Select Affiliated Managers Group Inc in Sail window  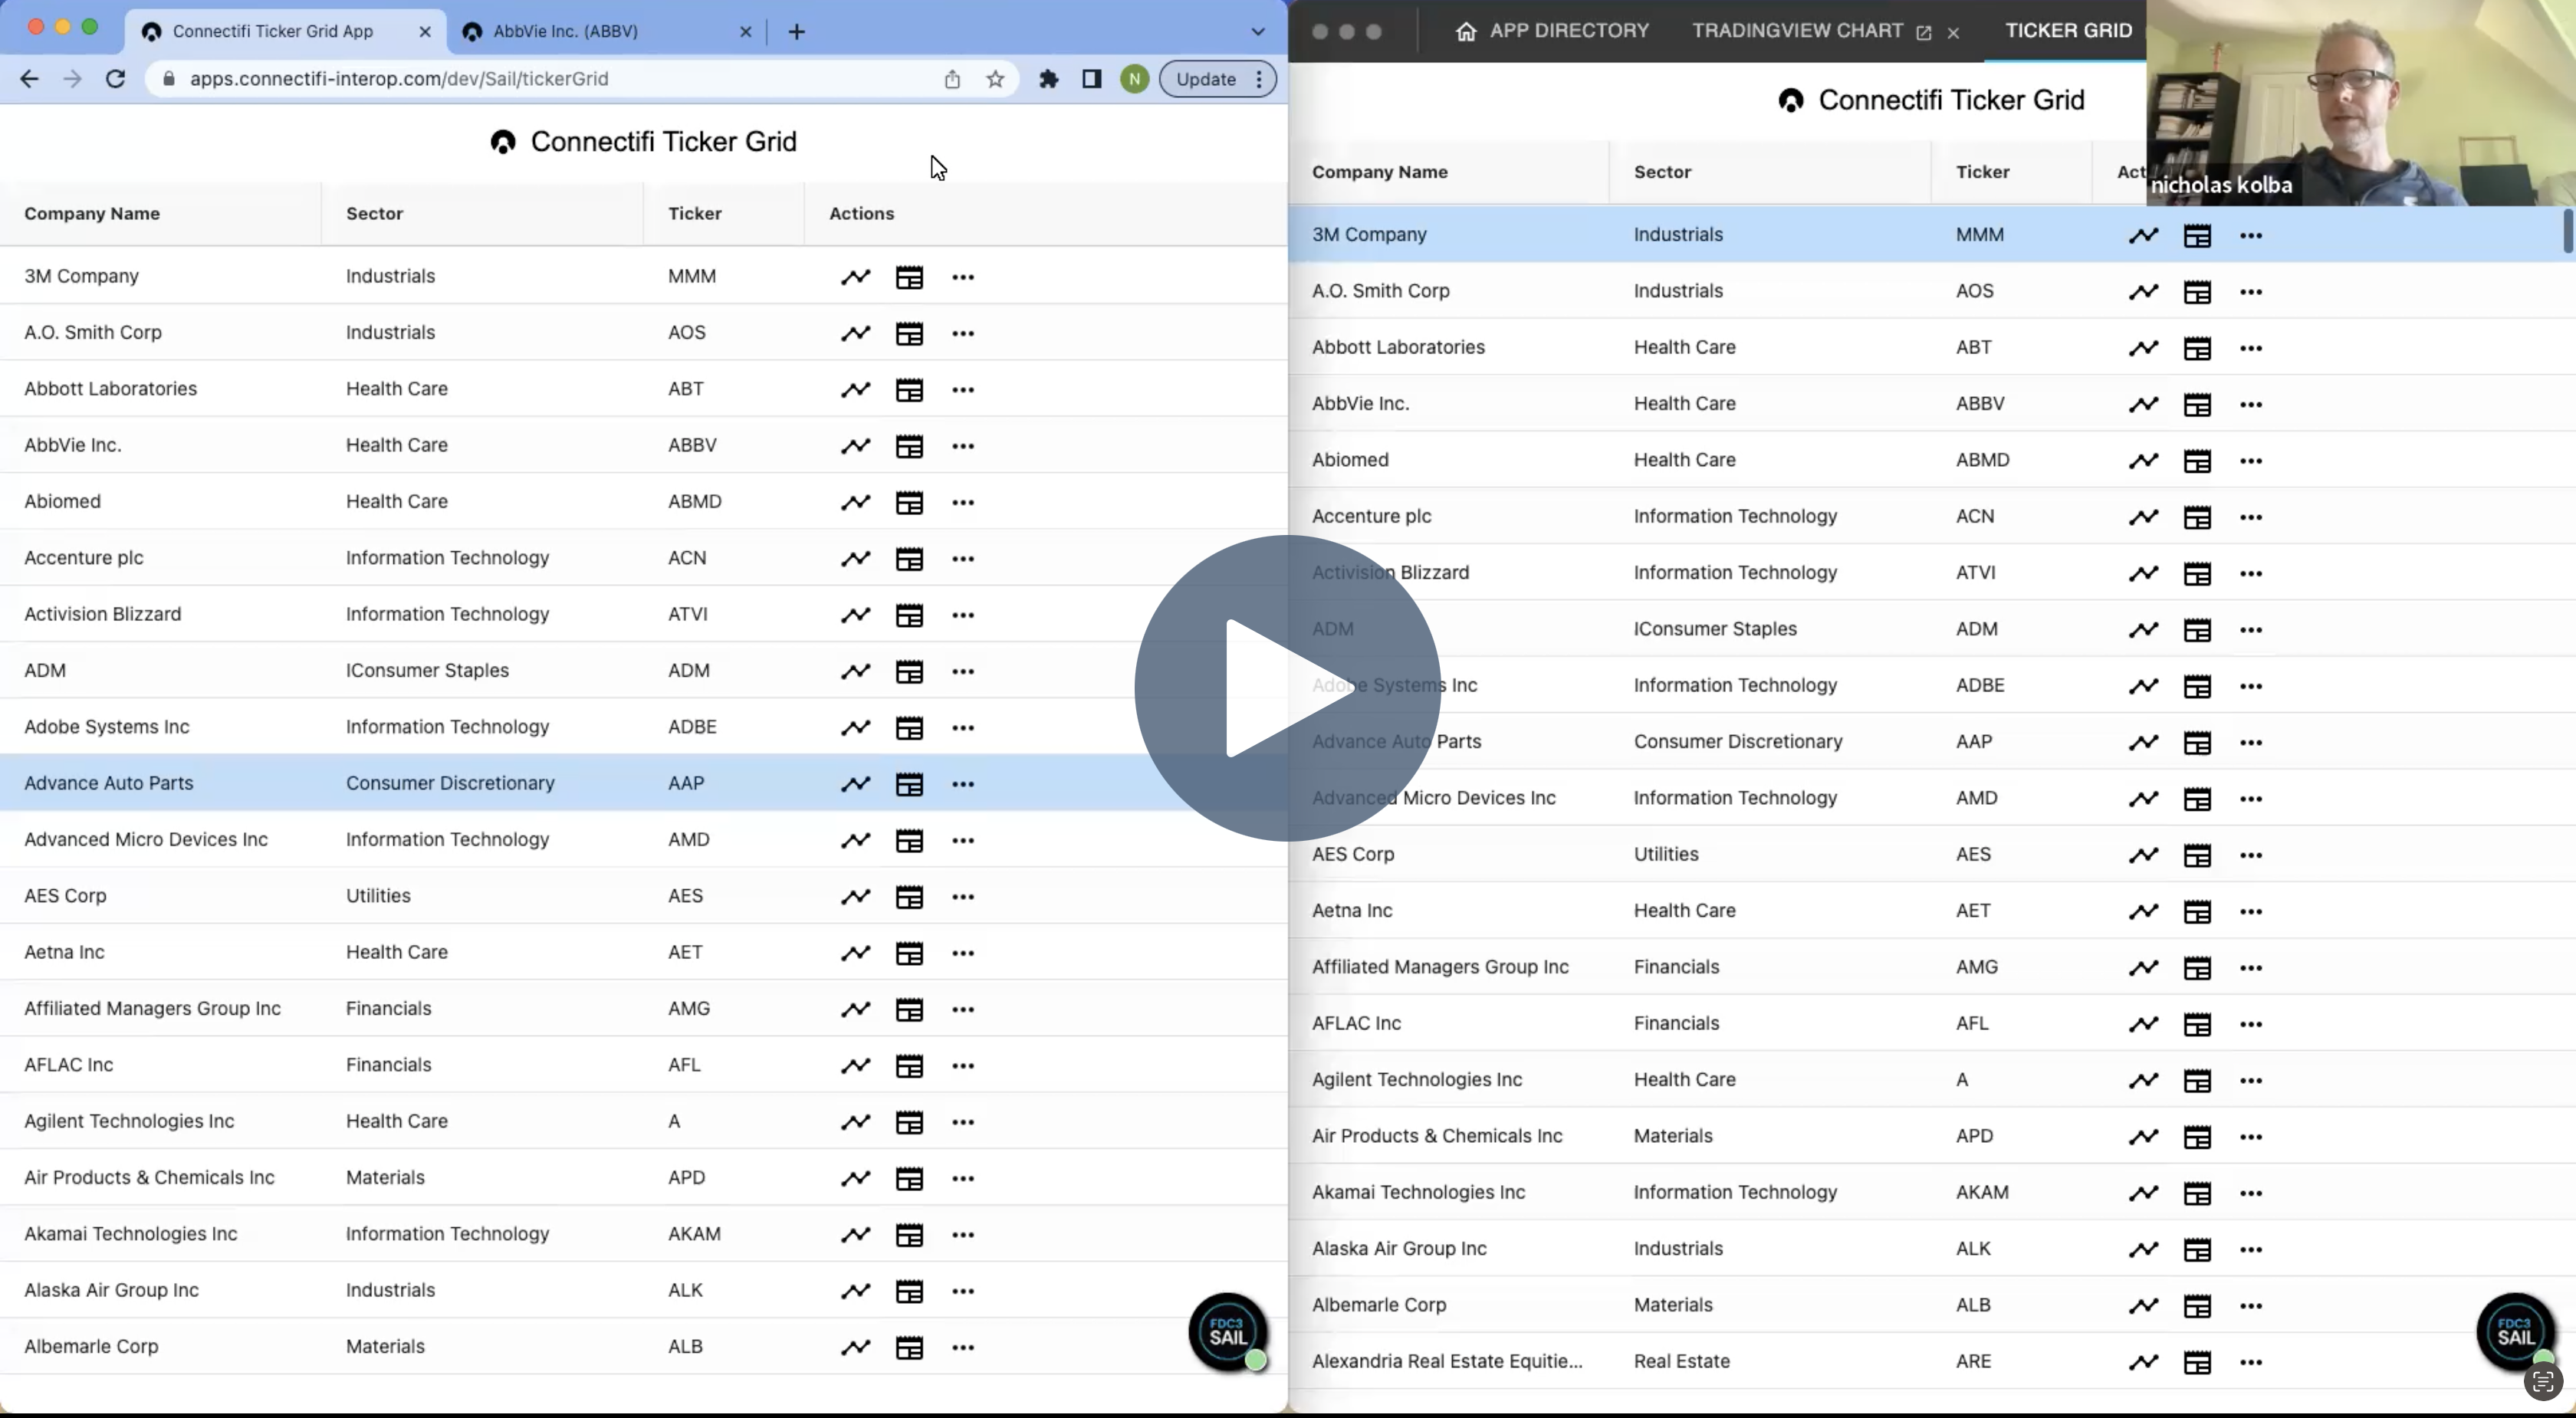pos(1440,967)
